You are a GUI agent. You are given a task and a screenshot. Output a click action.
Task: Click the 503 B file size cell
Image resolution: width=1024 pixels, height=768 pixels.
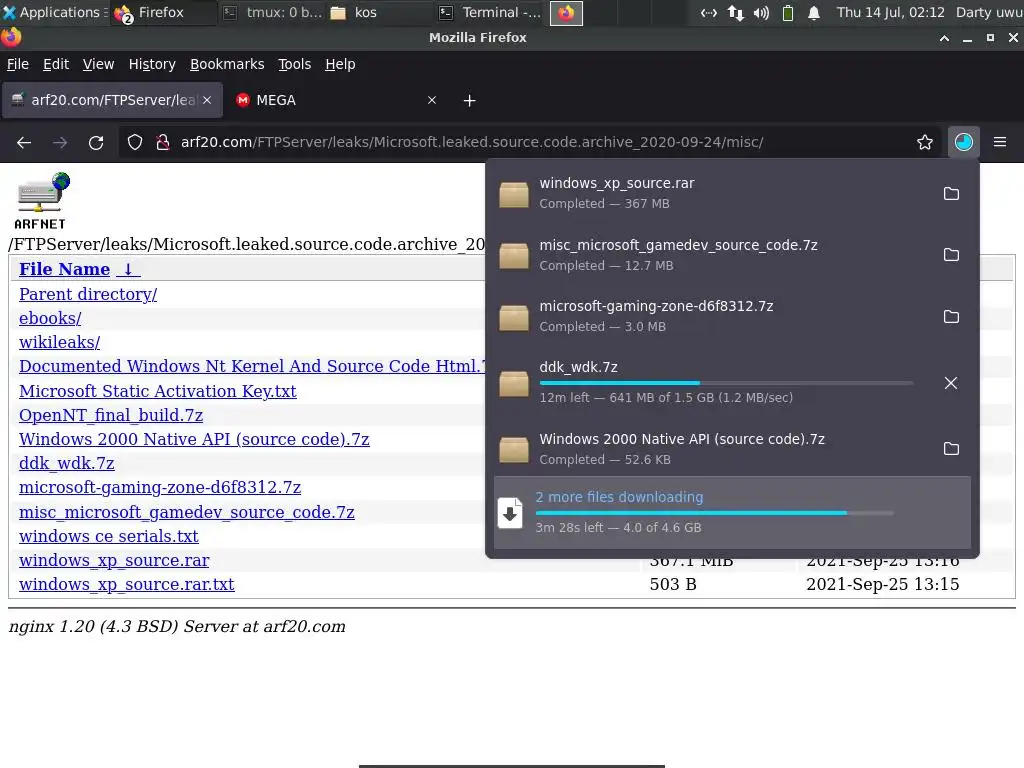(673, 584)
